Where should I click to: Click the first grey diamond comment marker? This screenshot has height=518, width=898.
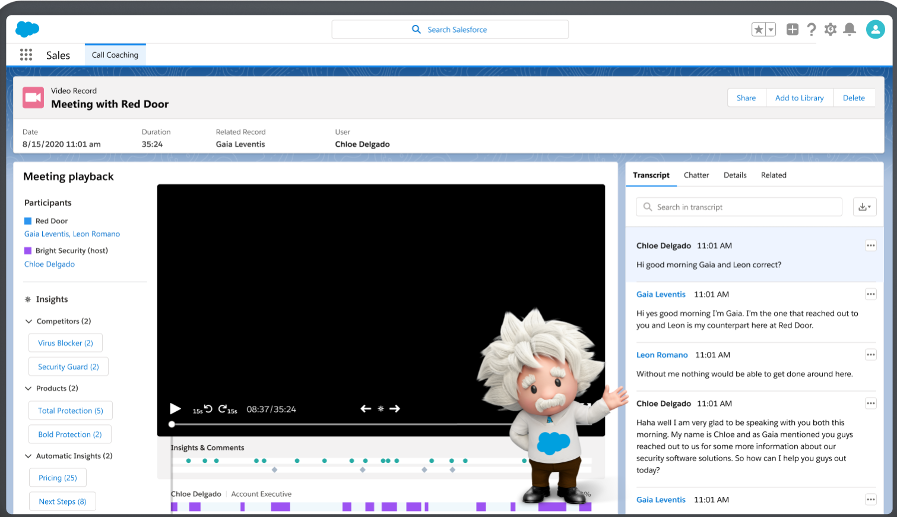(x=274, y=470)
